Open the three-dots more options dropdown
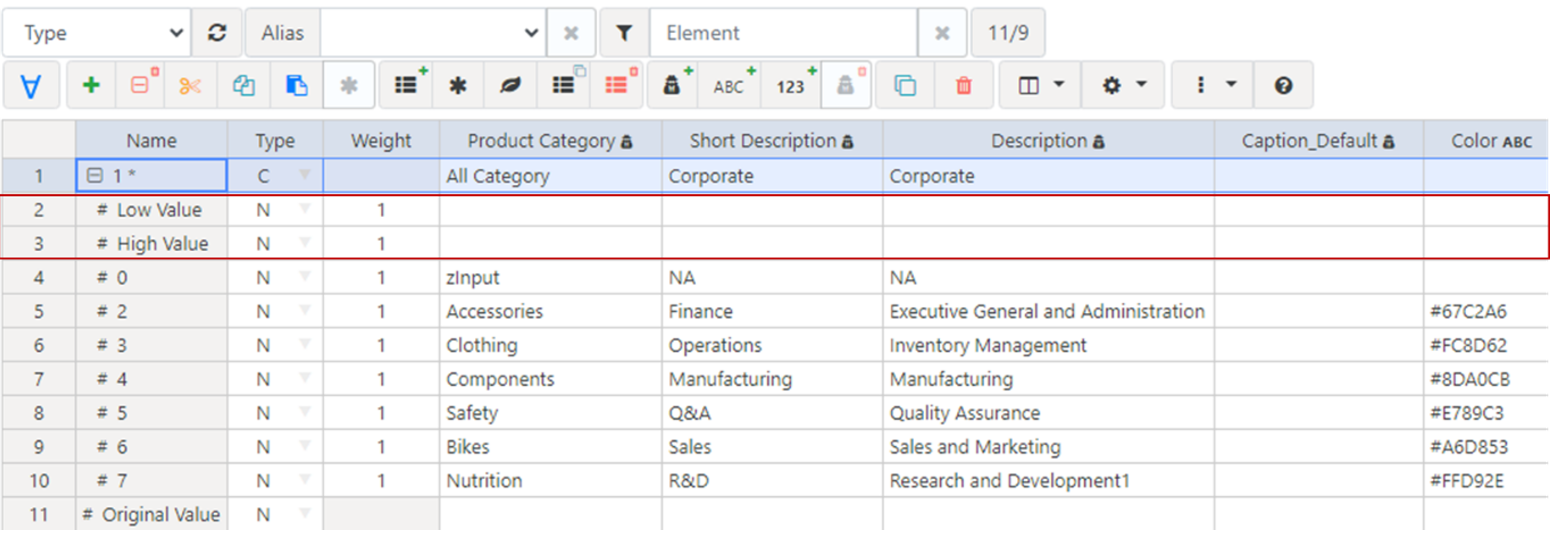 pos(1212,85)
